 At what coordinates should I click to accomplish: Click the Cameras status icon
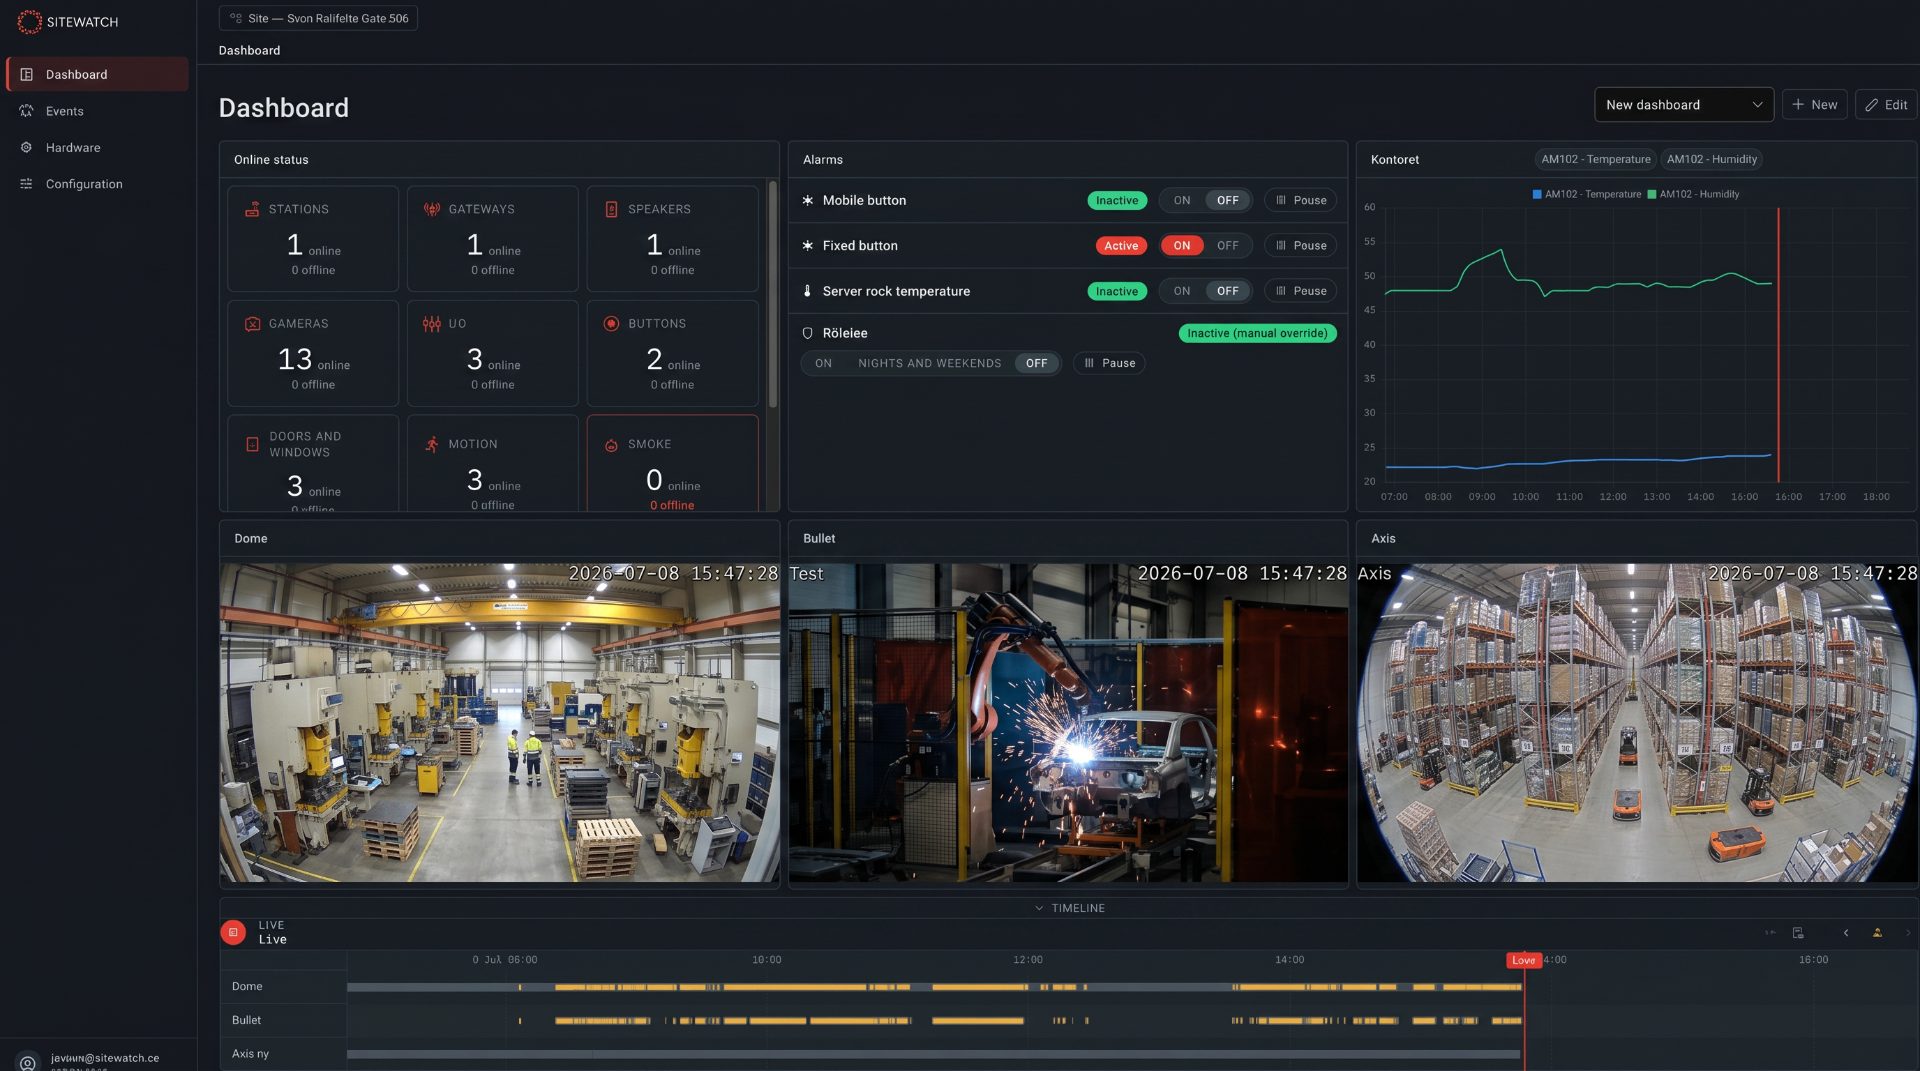(252, 324)
